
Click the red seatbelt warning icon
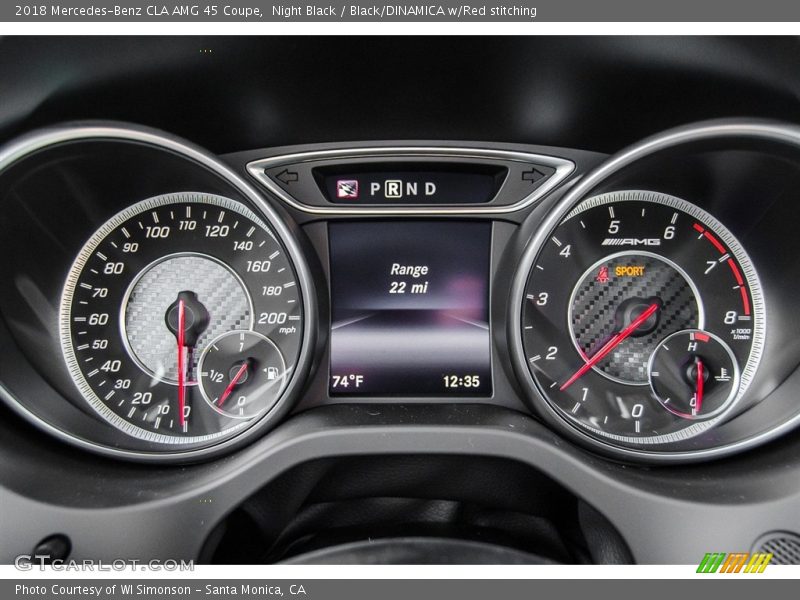[603, 271]
